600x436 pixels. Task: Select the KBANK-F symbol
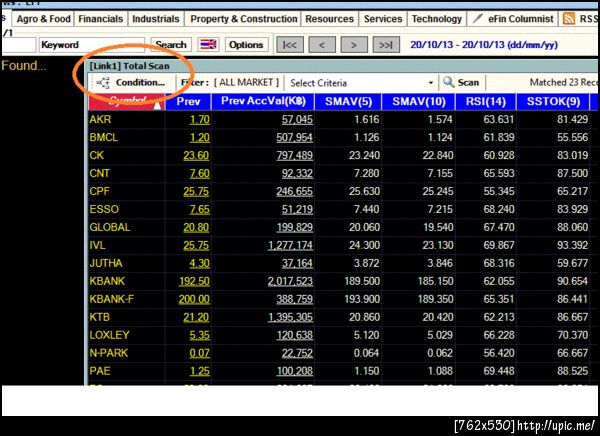(111, 299)
